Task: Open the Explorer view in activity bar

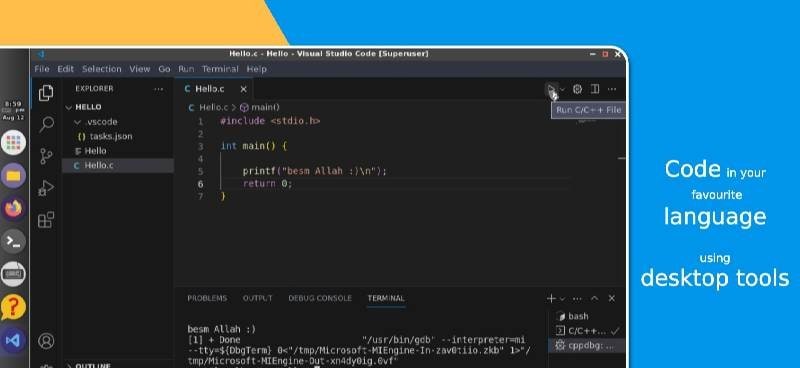Action: tap(46, 93)
